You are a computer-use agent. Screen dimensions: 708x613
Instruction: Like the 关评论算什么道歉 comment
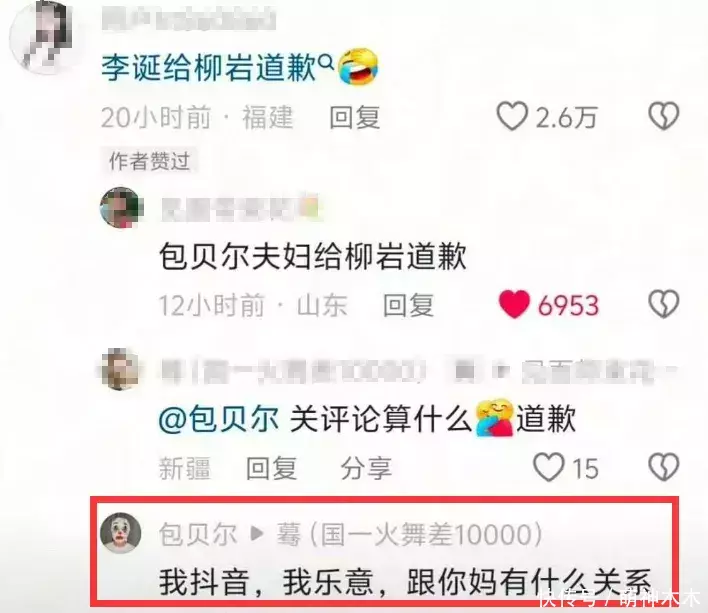click(x=549, y=467)
